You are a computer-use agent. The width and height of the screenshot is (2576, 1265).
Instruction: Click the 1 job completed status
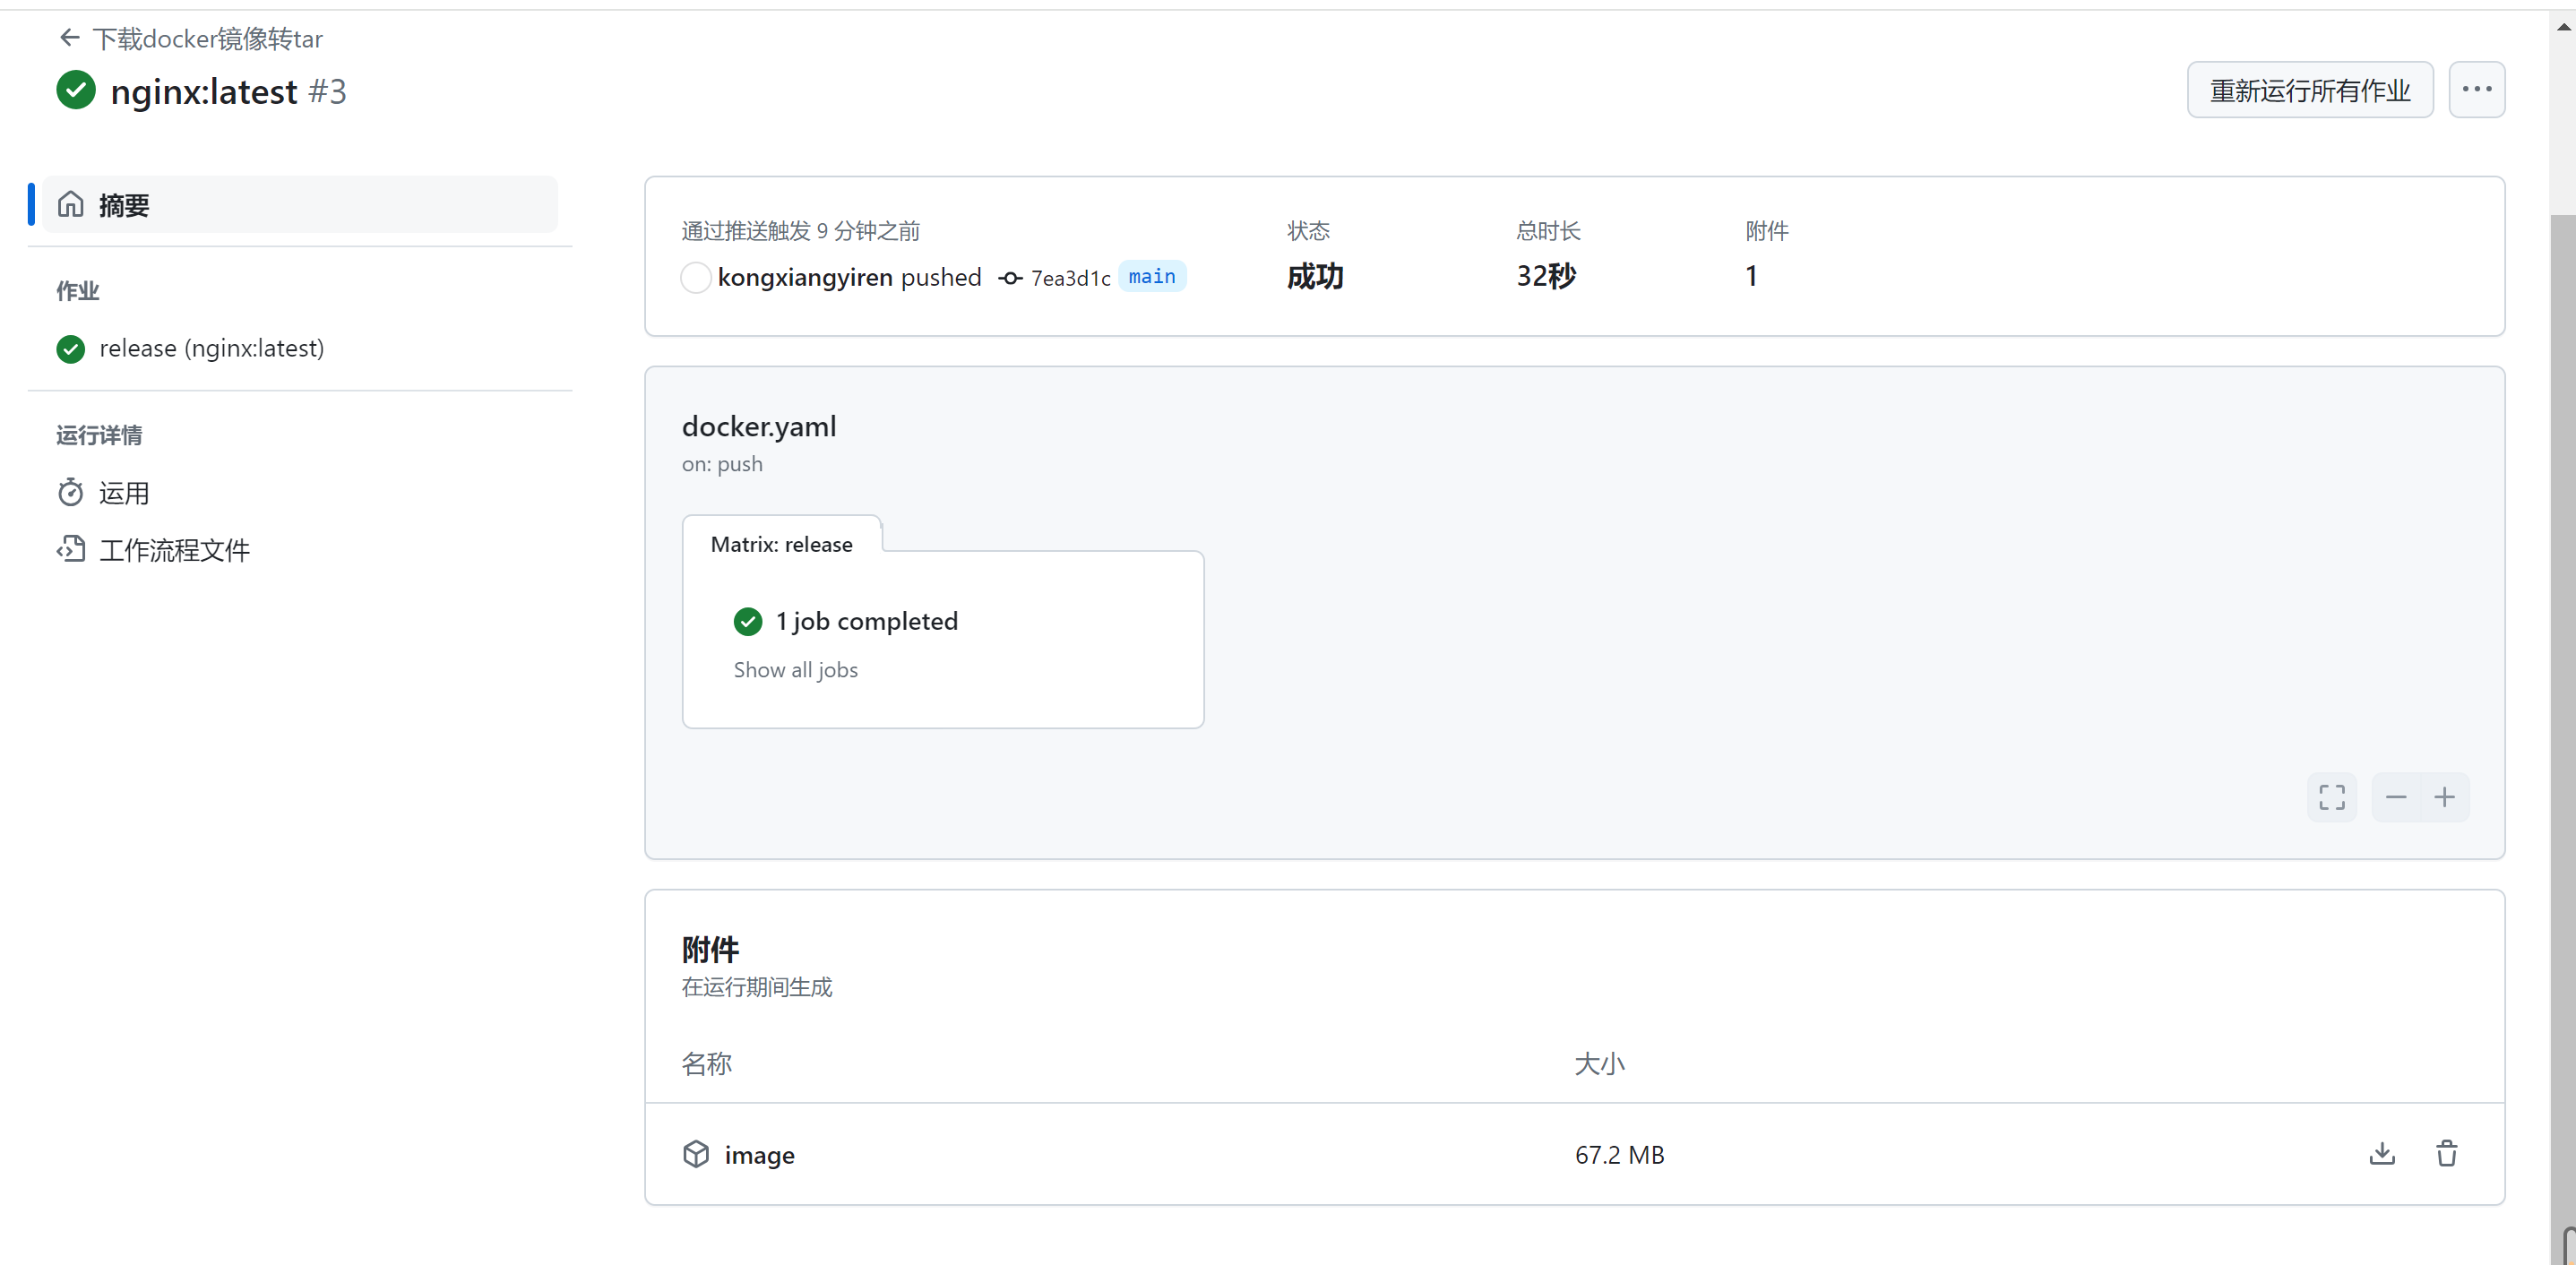pos(866,621)
